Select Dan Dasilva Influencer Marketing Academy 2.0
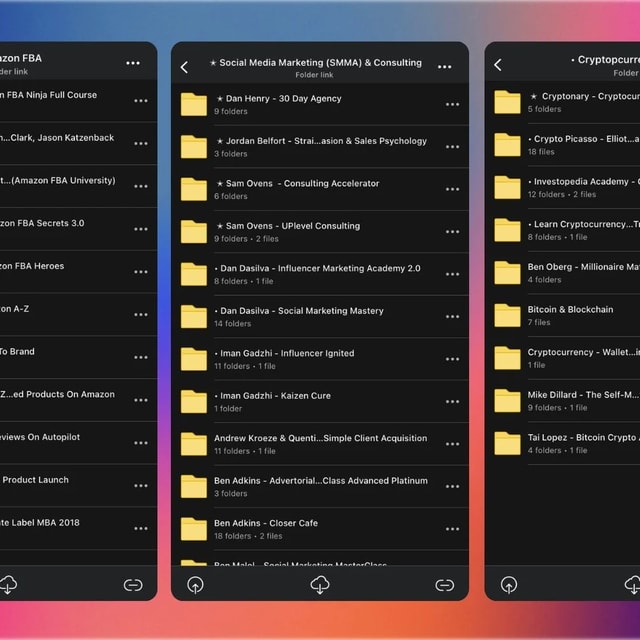 point(318,269)
